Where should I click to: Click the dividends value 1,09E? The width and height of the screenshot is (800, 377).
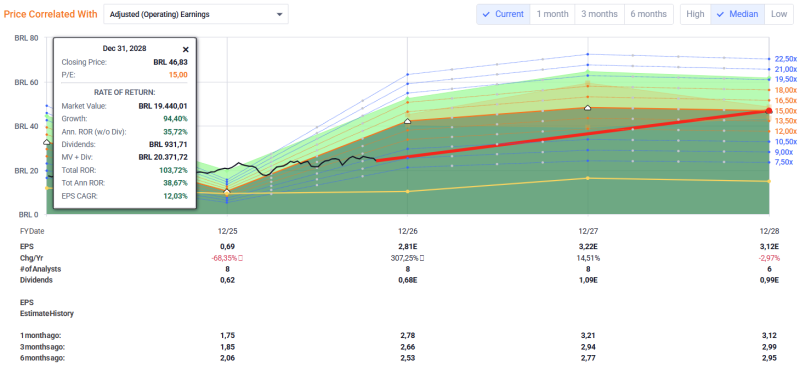pyautogui.click(x=588, y=280)
